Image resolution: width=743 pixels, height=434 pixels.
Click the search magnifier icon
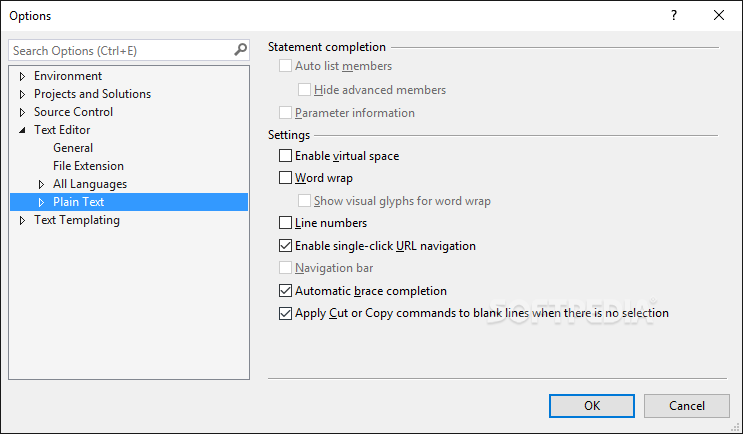(241, 49)
